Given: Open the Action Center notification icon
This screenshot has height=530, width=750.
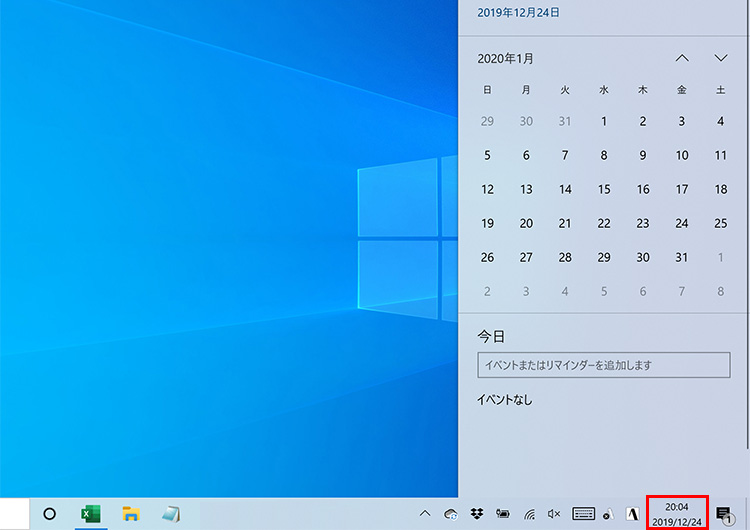Looking at the screenshot, I should coord(724,514).
